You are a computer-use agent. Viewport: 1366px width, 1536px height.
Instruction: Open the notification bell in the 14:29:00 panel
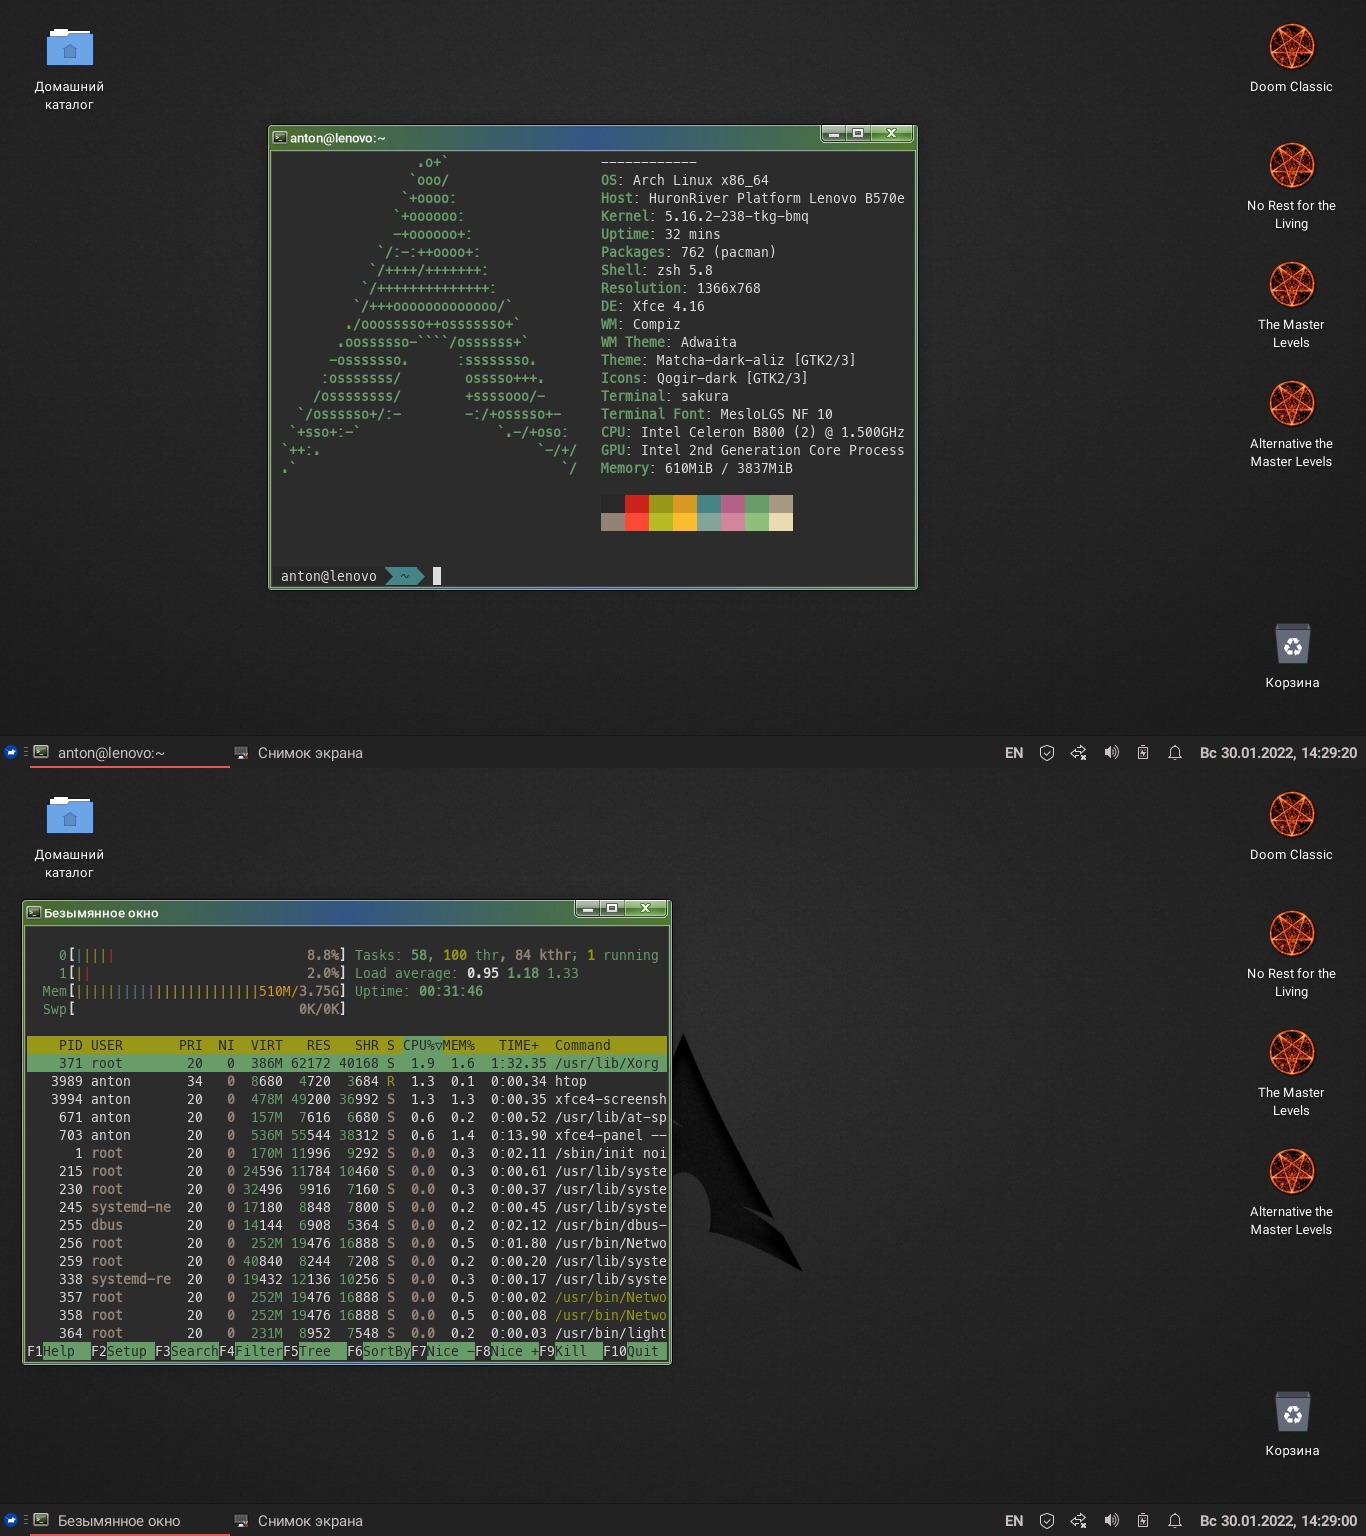coord(1175,1521)
